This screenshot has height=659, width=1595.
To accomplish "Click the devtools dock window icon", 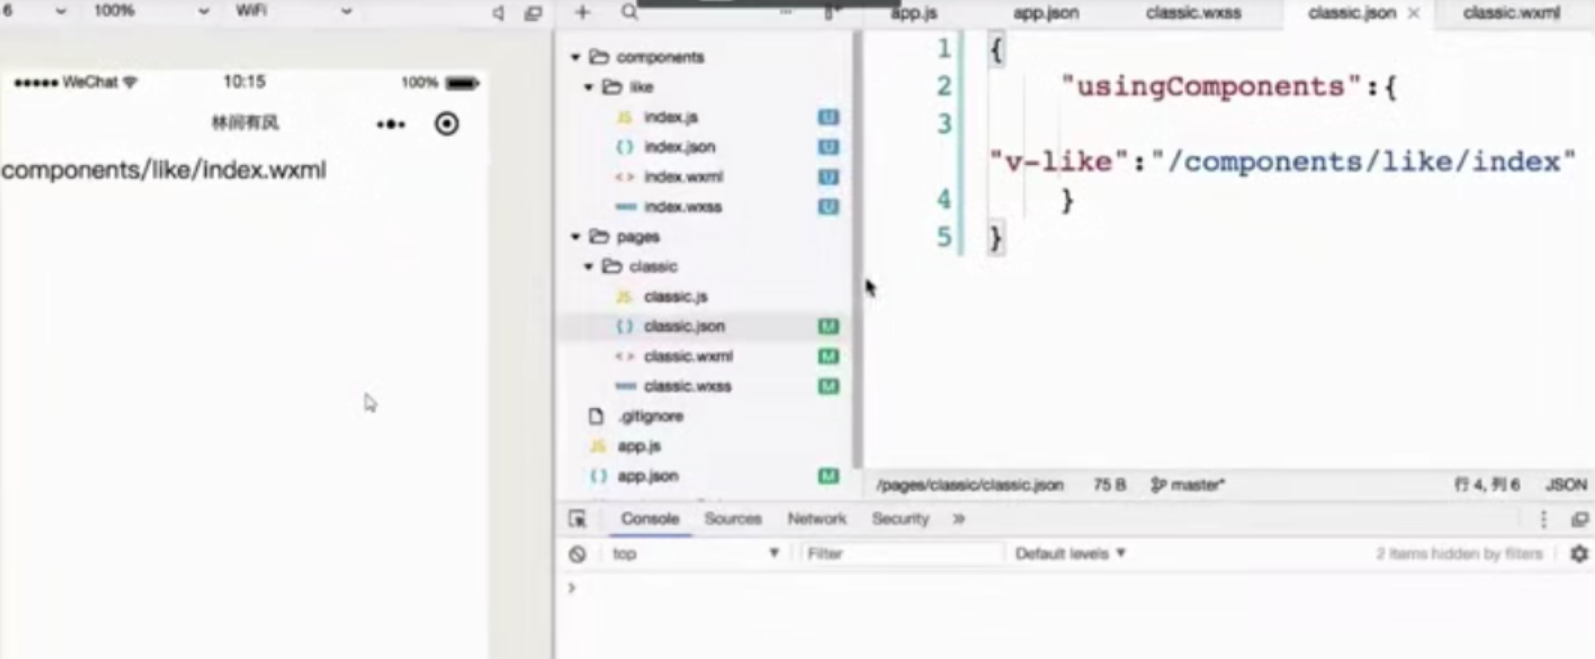I will 1579,518.
